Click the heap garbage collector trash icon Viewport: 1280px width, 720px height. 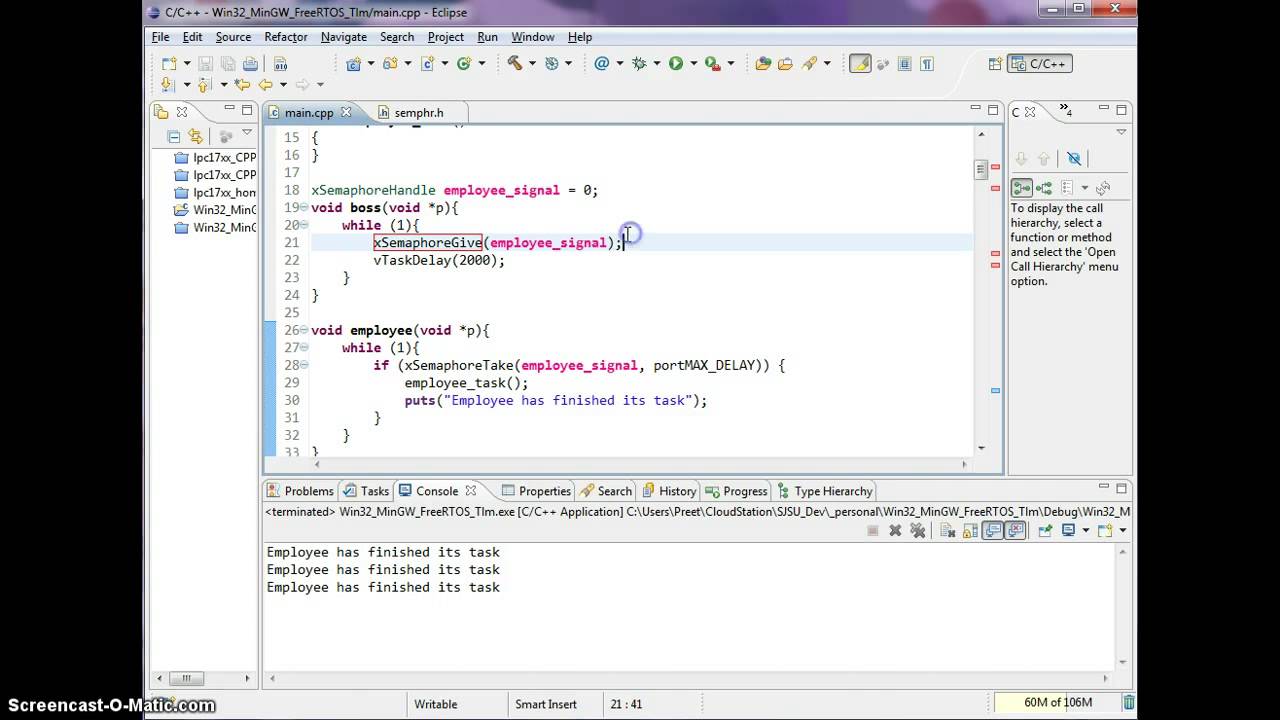coord(1129,703)
